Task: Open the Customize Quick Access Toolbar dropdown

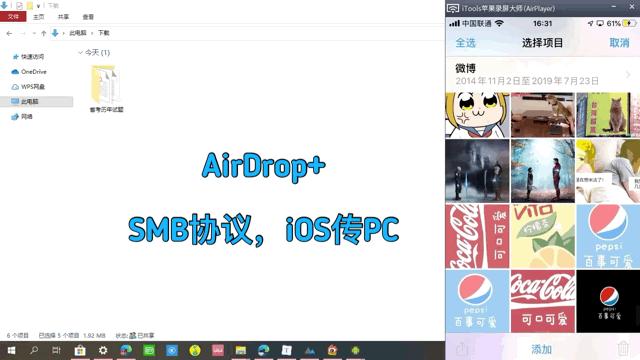Action: 38,6
